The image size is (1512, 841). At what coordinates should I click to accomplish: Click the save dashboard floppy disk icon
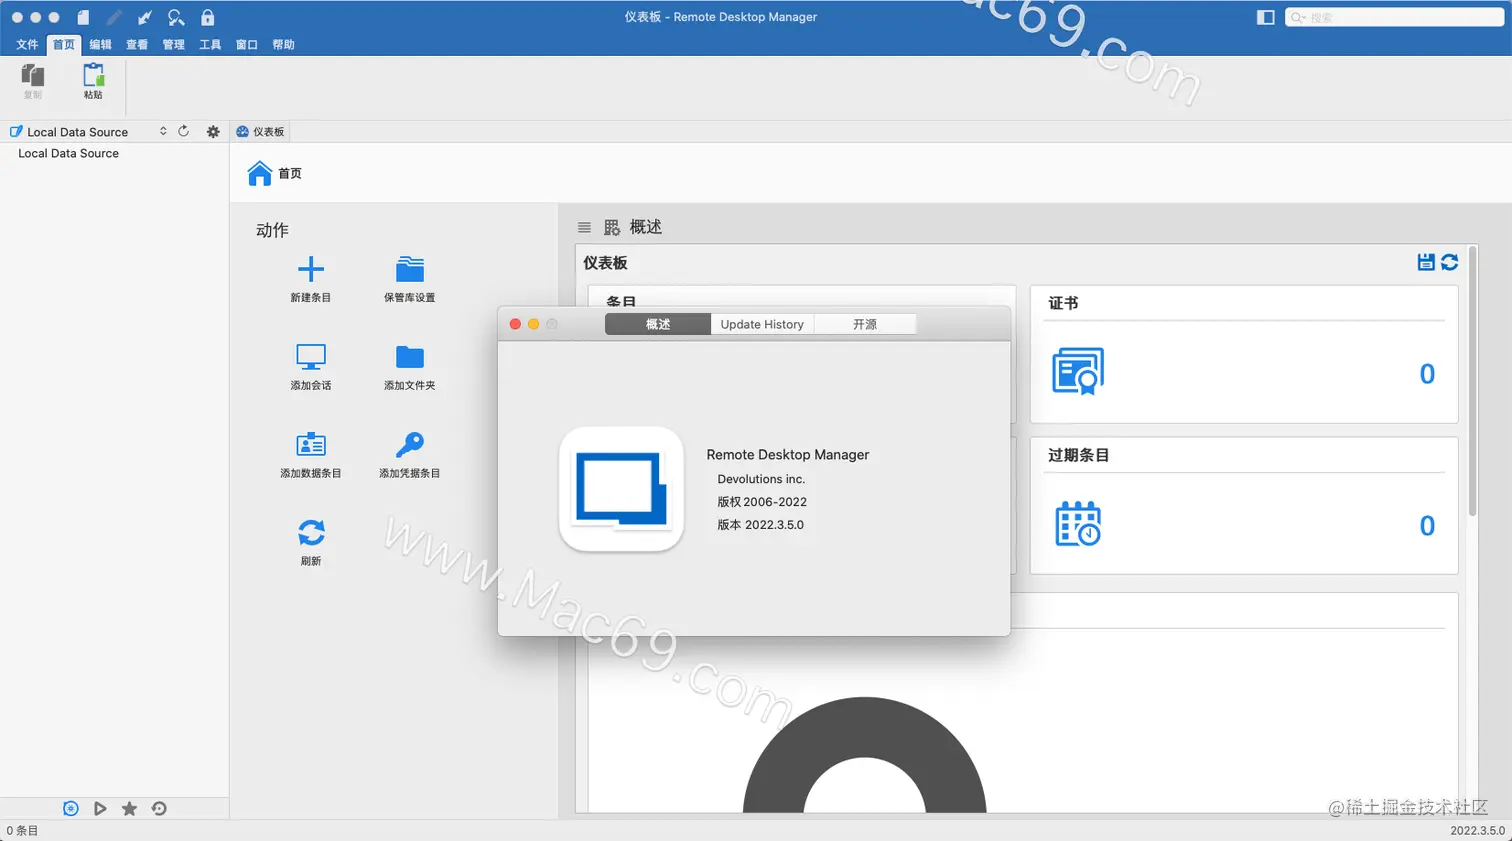[1426, 262]
